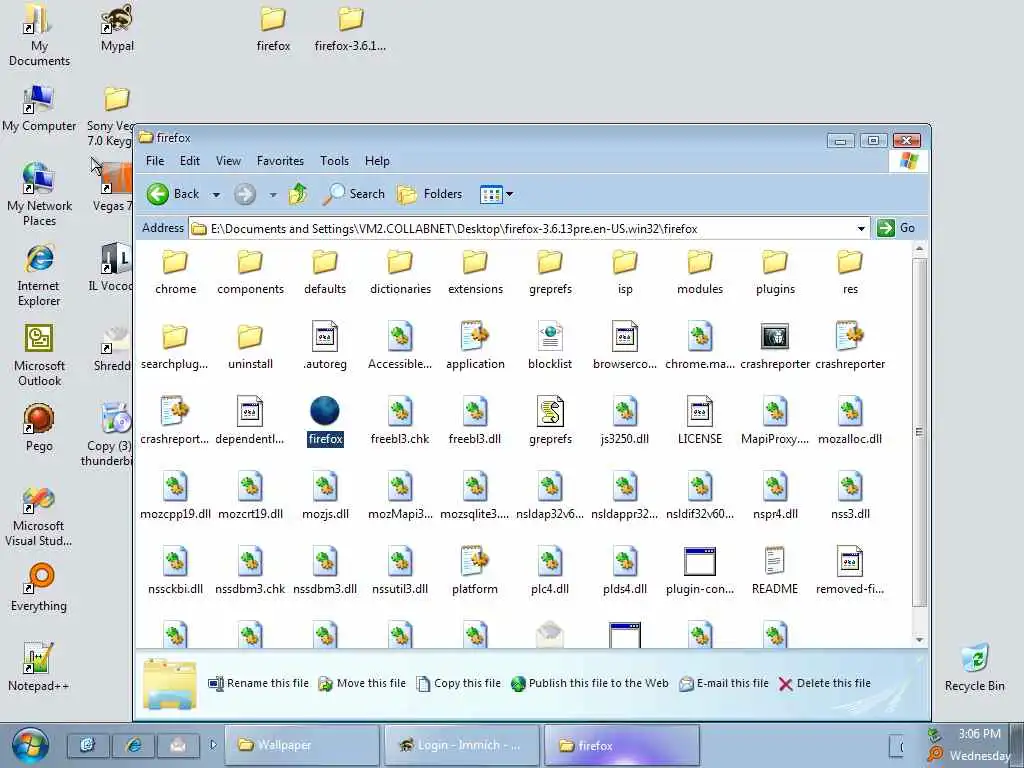Select the mozjs.dll file

325,496
